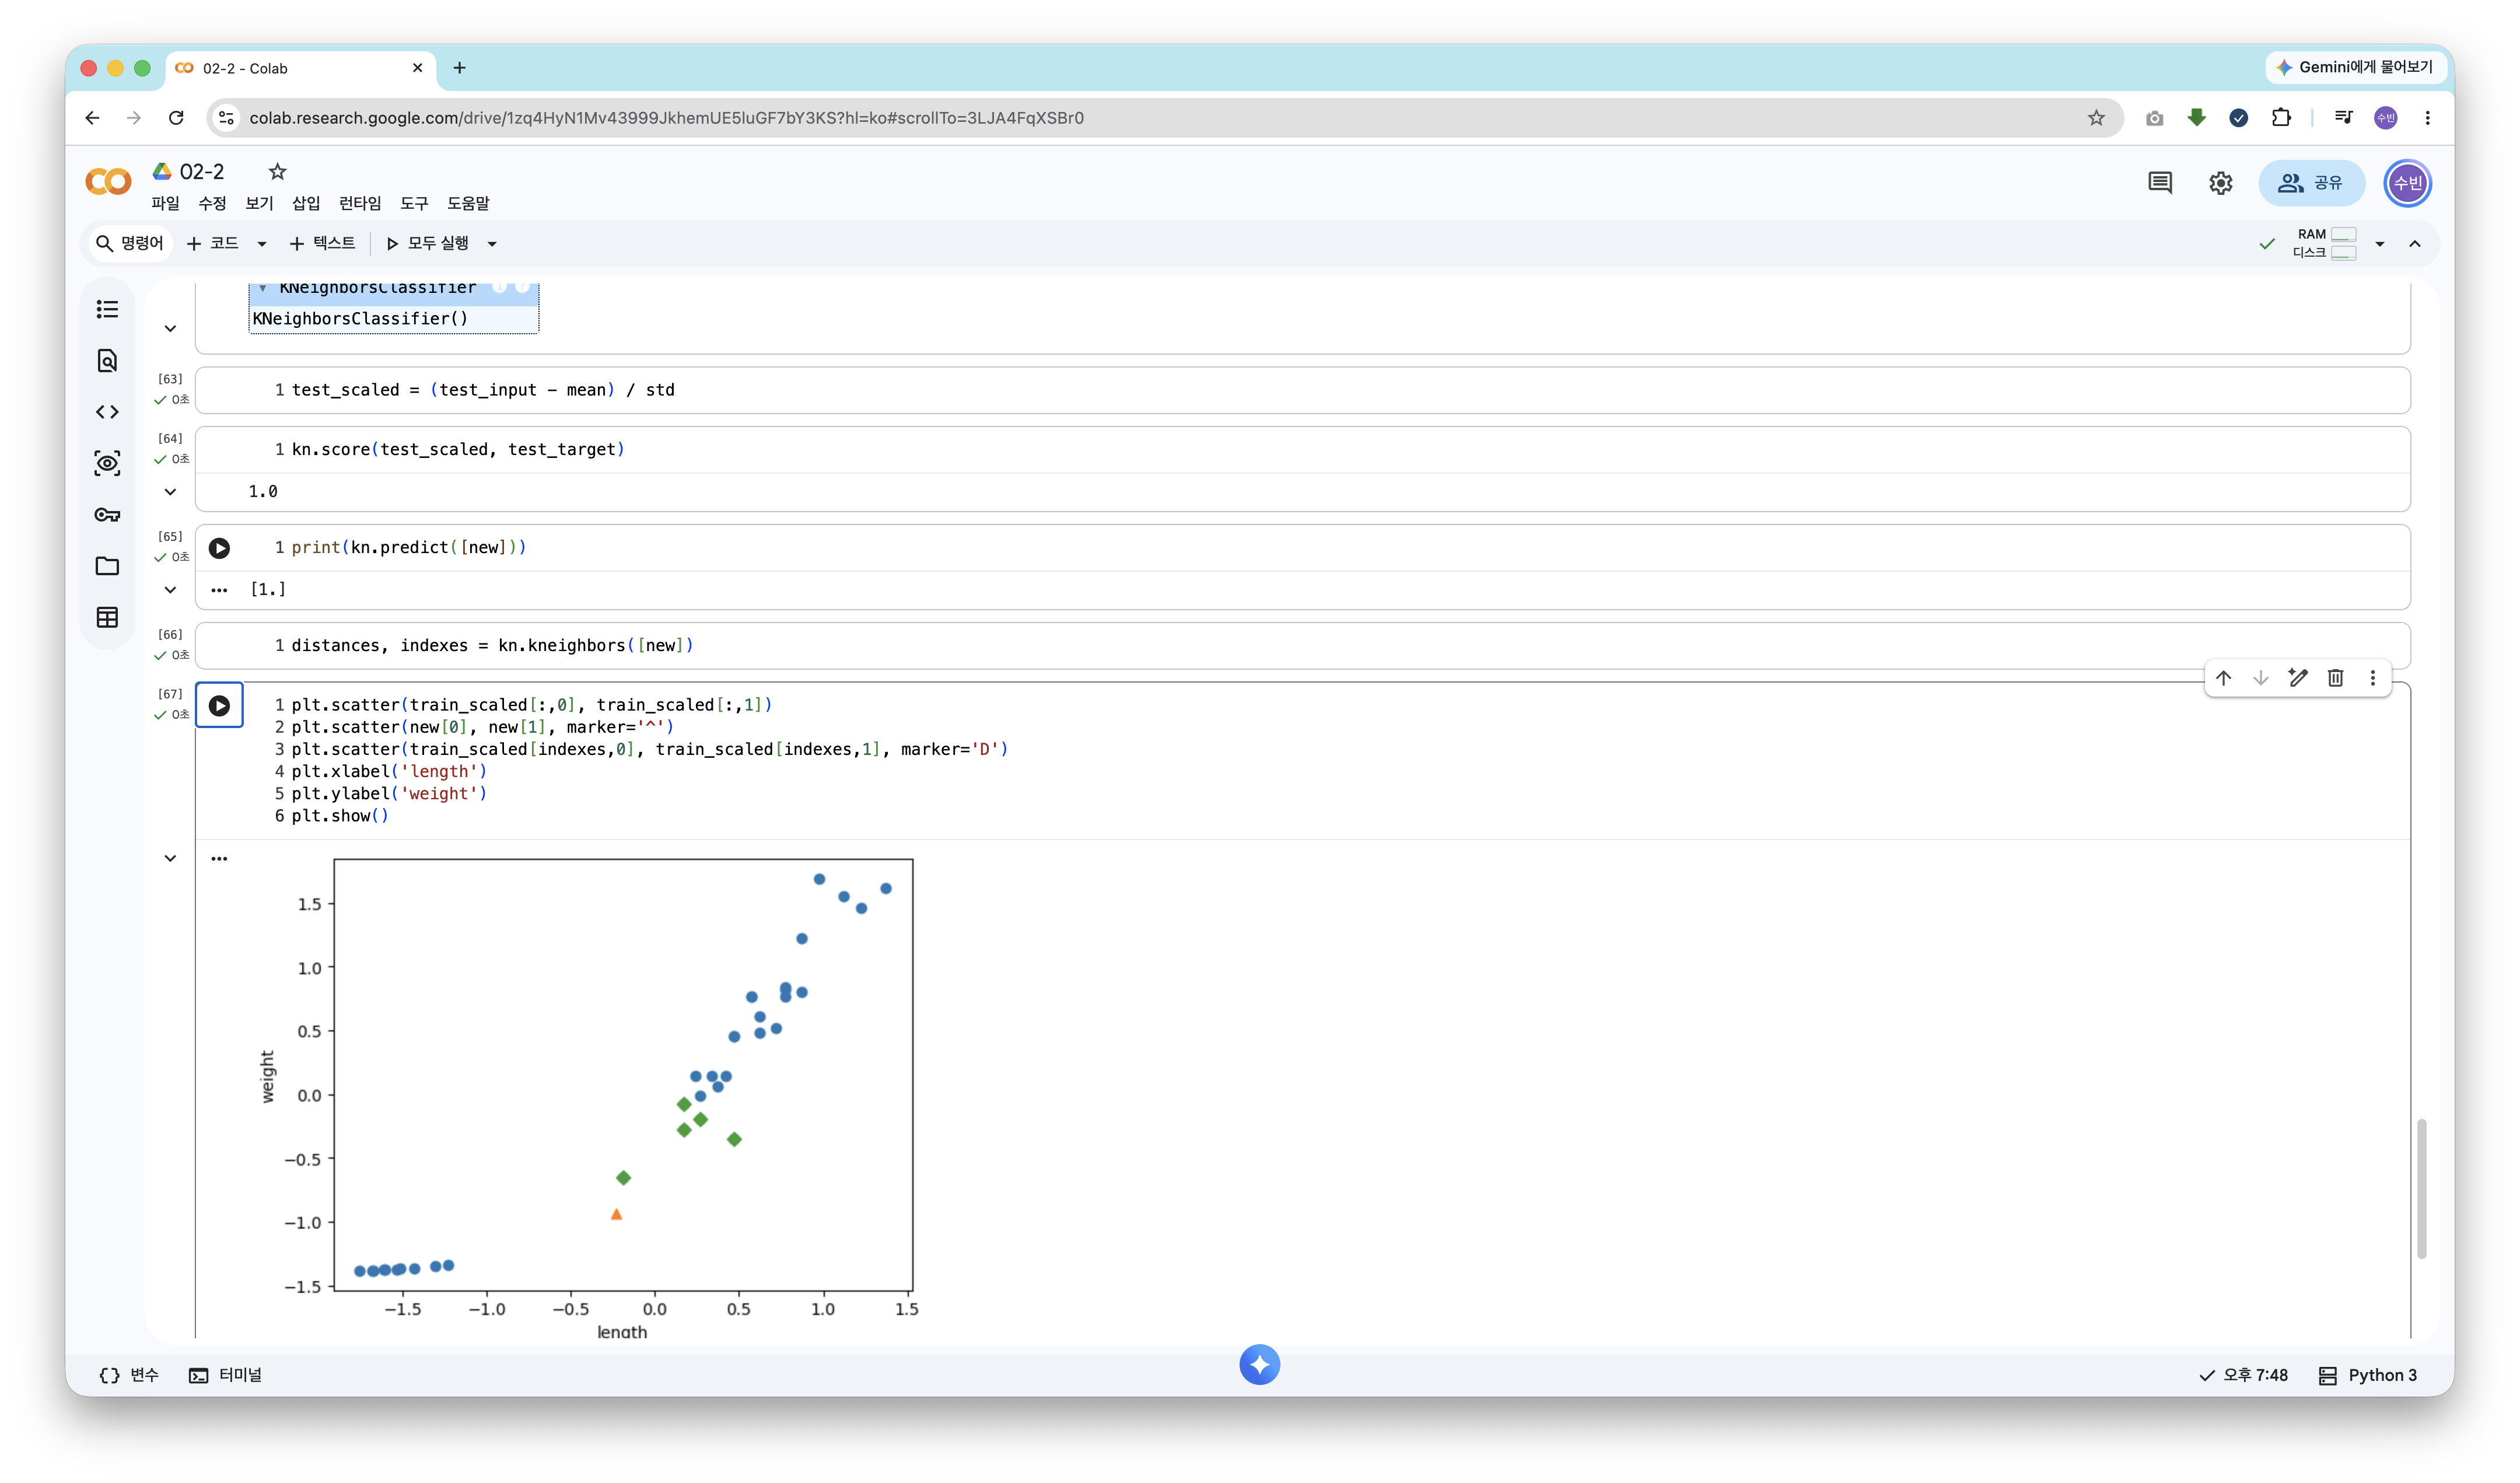This screenshot has width=2520, height=1483.
Task: Move cell up with arrow icon
Action: (x=2223, y=678)
